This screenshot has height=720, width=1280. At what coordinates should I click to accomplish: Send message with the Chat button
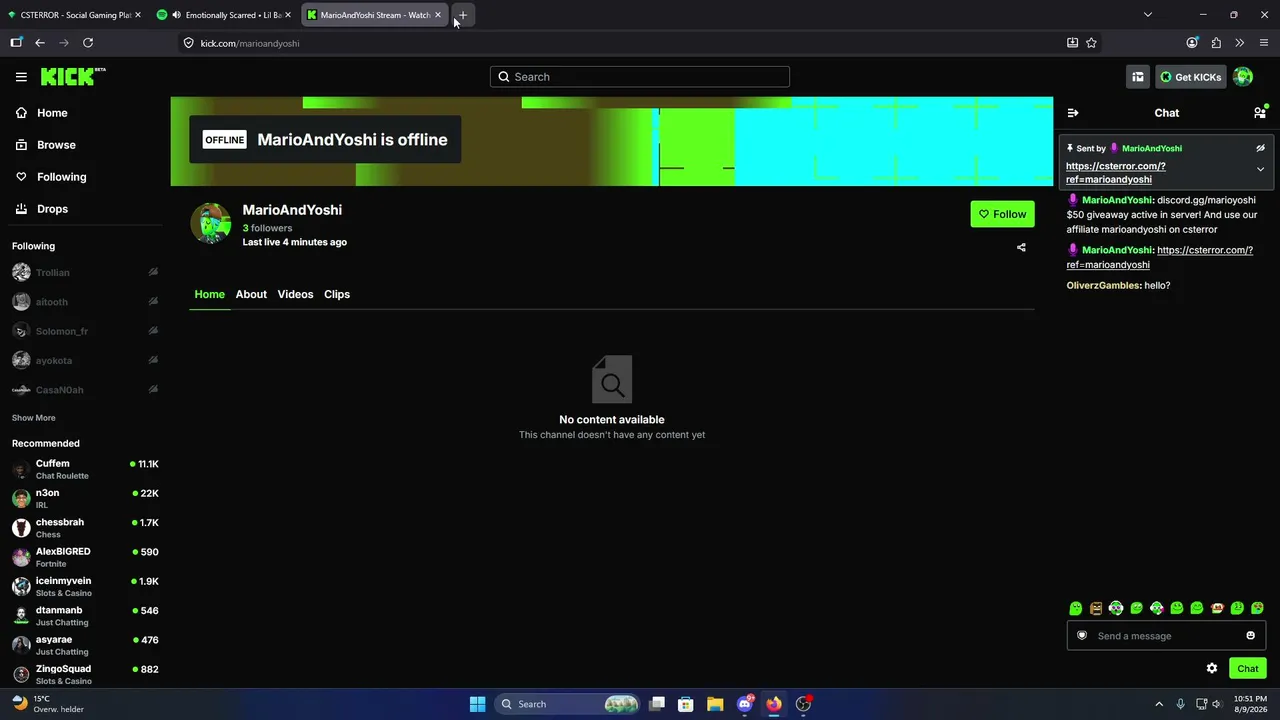click(x=1247, y=668)
